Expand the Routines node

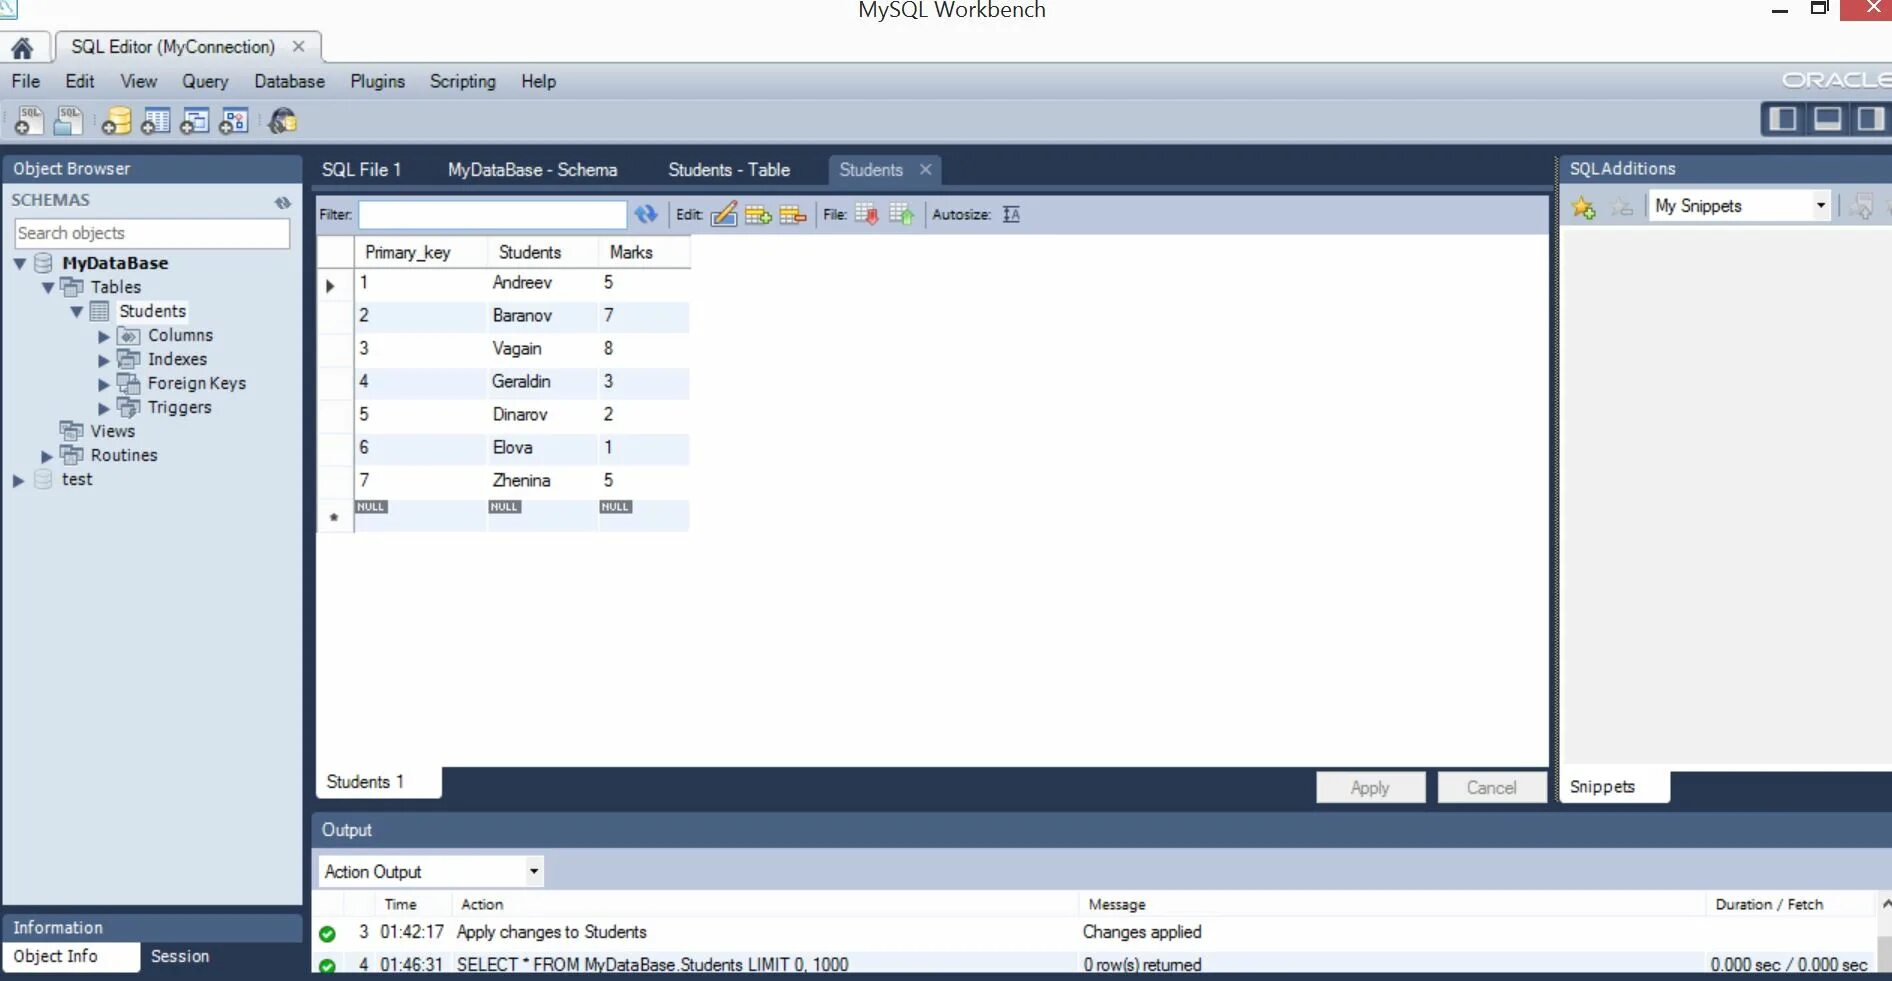[47, 456]
